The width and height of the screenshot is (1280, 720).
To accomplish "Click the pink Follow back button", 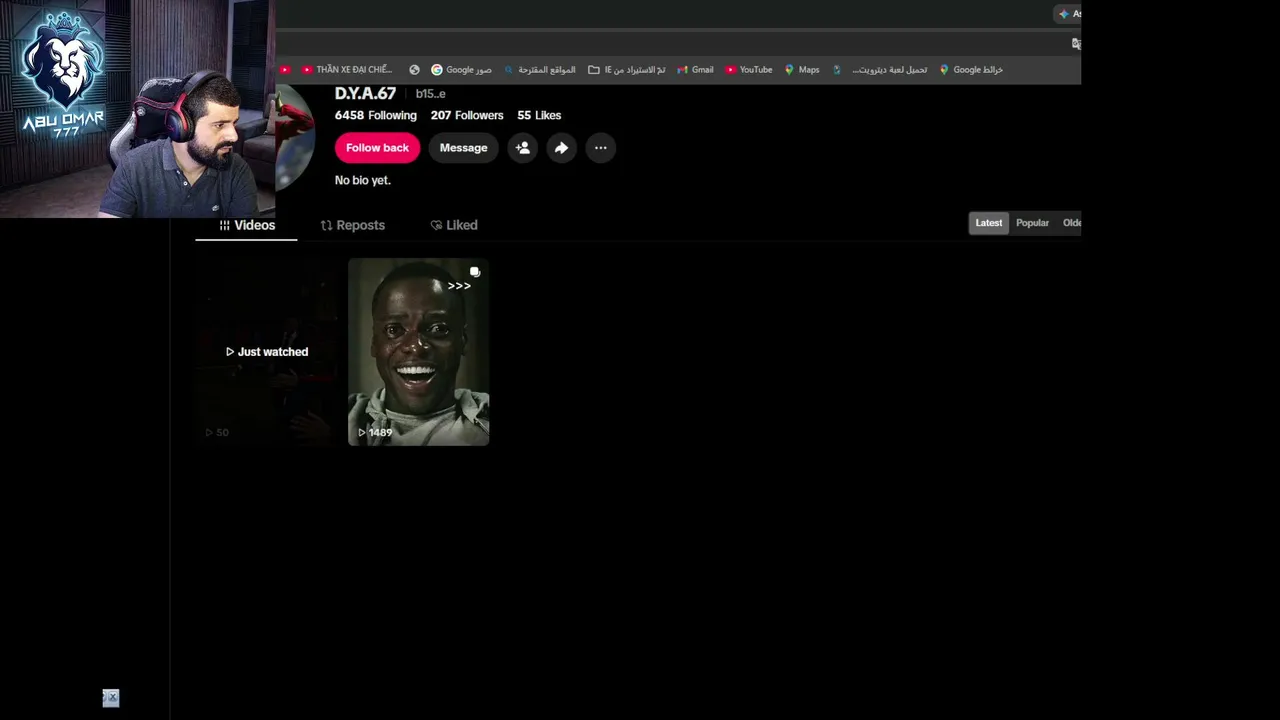I will (x=377, y=148).
